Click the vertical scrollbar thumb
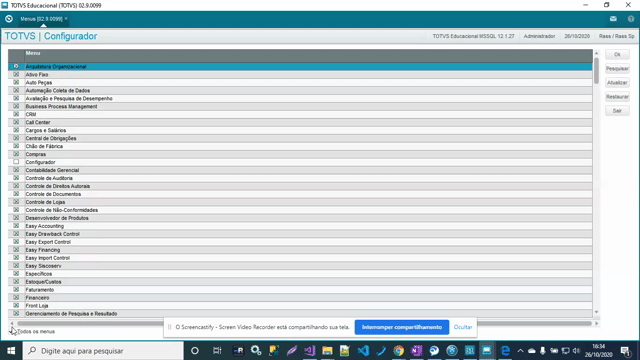 coord(596,71)
